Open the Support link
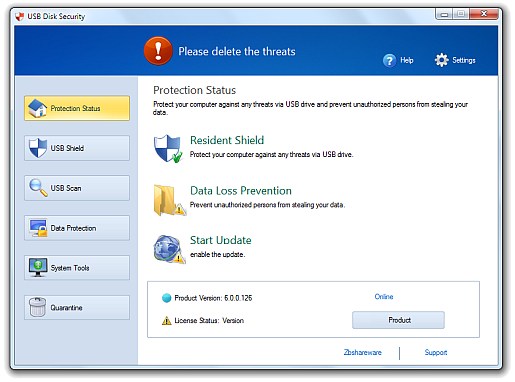This screenshot has height=382, width=515. [x=436, y=352]
